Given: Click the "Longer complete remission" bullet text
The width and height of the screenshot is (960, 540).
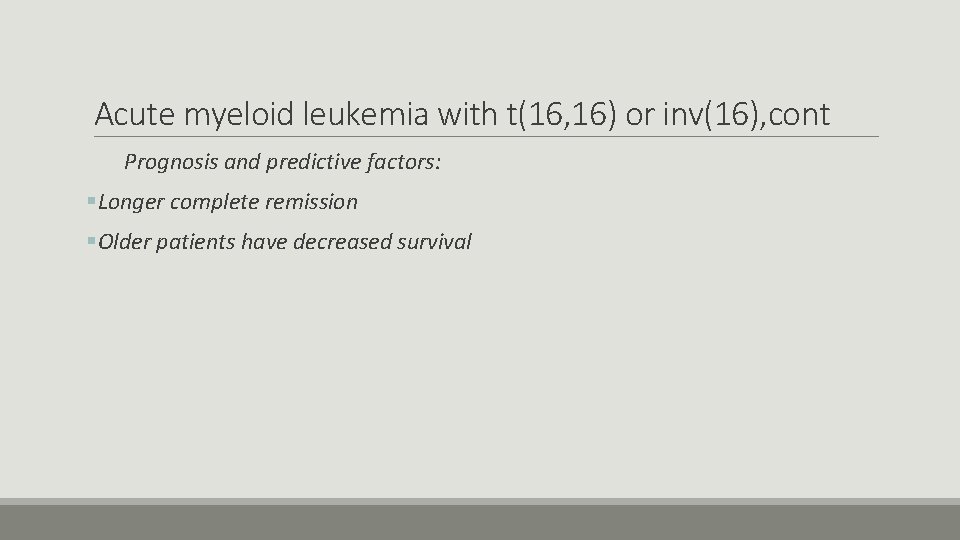Looking at the screenshot, I should click(x=228, y=202).
